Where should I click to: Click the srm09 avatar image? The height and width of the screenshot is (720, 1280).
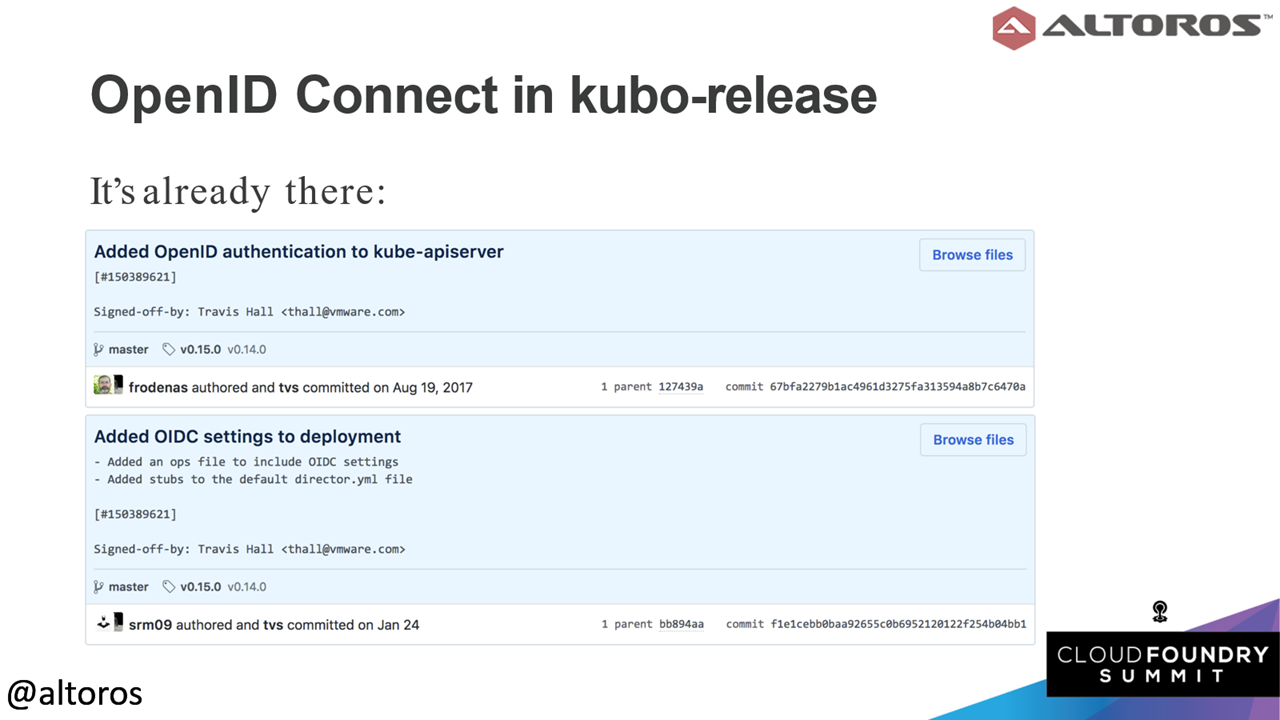tap(103, 622)
